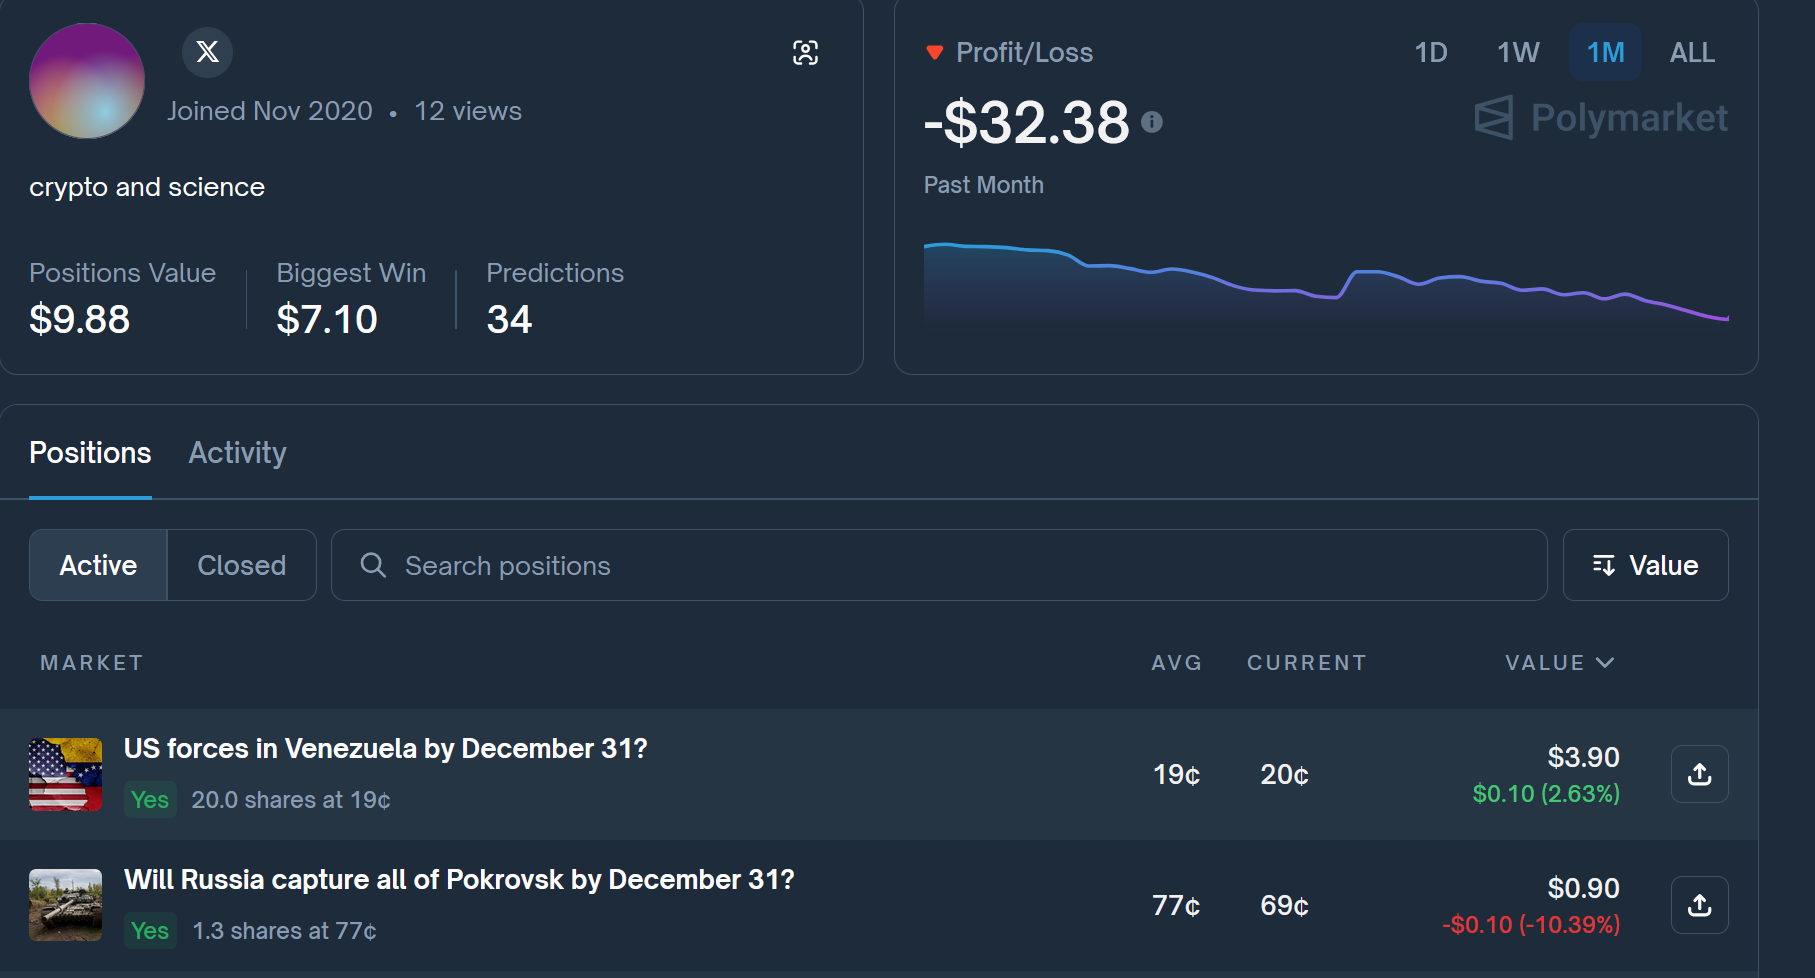Screen dimensions: 1815x978
Task: Open the Venezuela market thumbnail
Action: pyautogui.click(x=65, y=774)
